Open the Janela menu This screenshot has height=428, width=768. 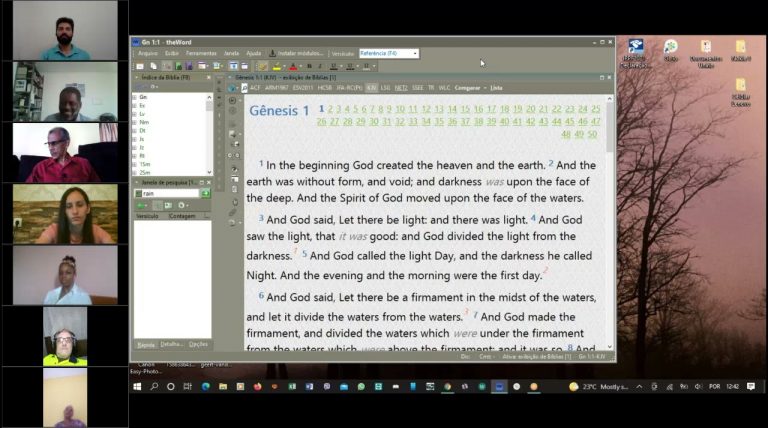[231, 53]
